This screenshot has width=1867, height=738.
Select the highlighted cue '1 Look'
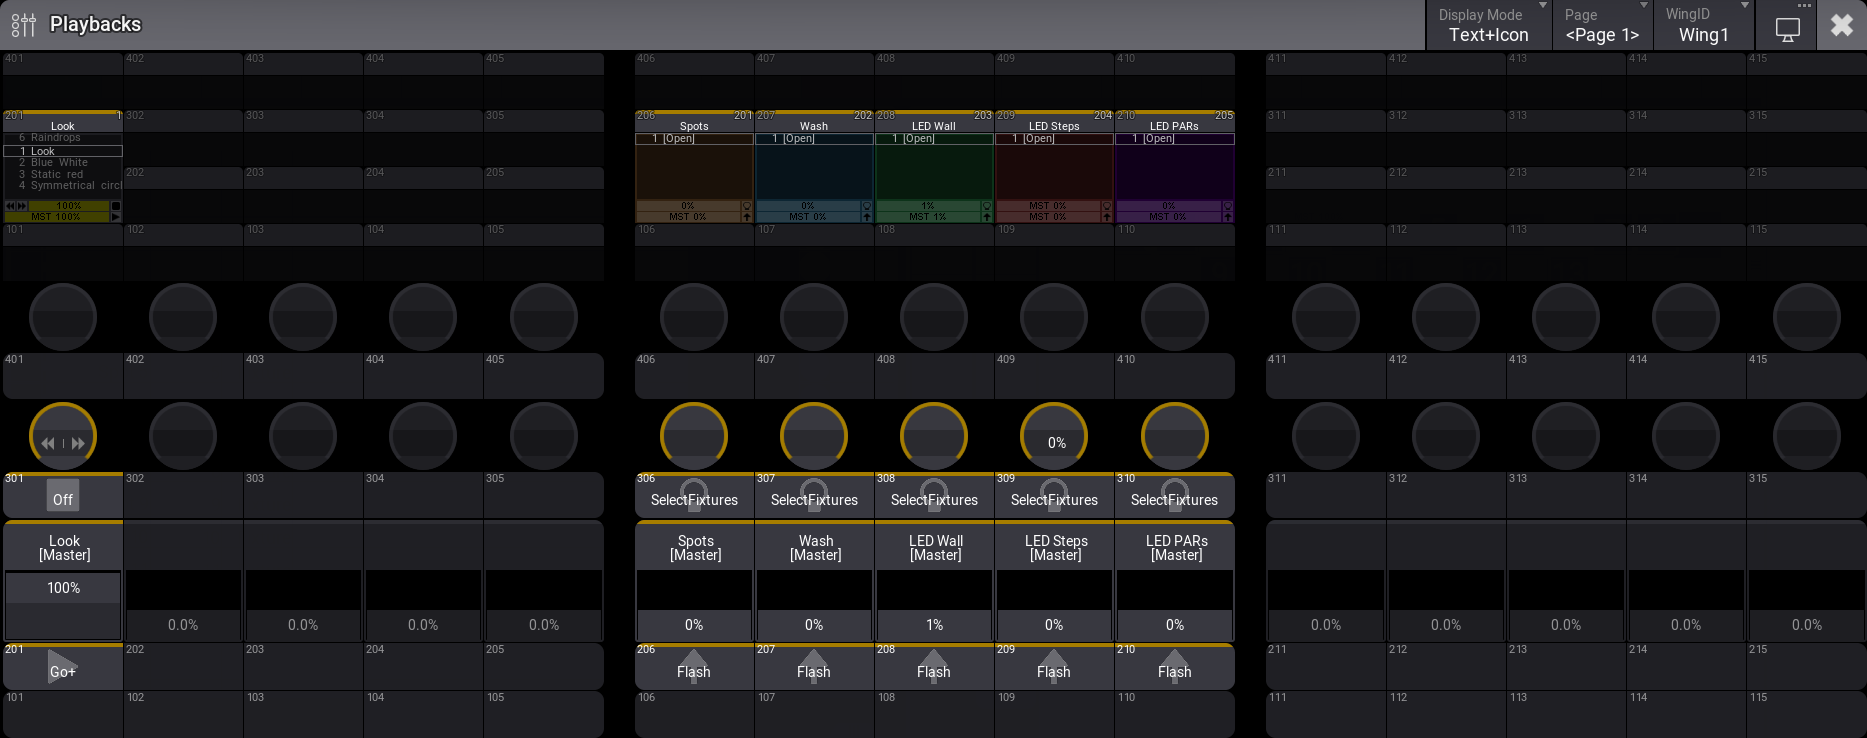[x=63, y=151]
